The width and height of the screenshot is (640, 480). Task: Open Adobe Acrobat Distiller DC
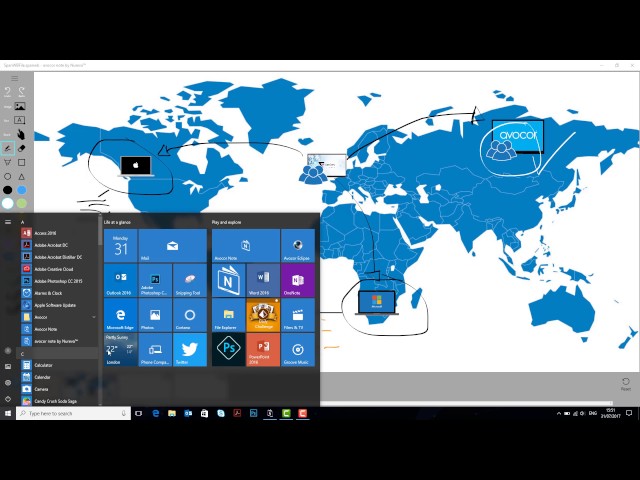pyautogui.click(x=59, y=257)
